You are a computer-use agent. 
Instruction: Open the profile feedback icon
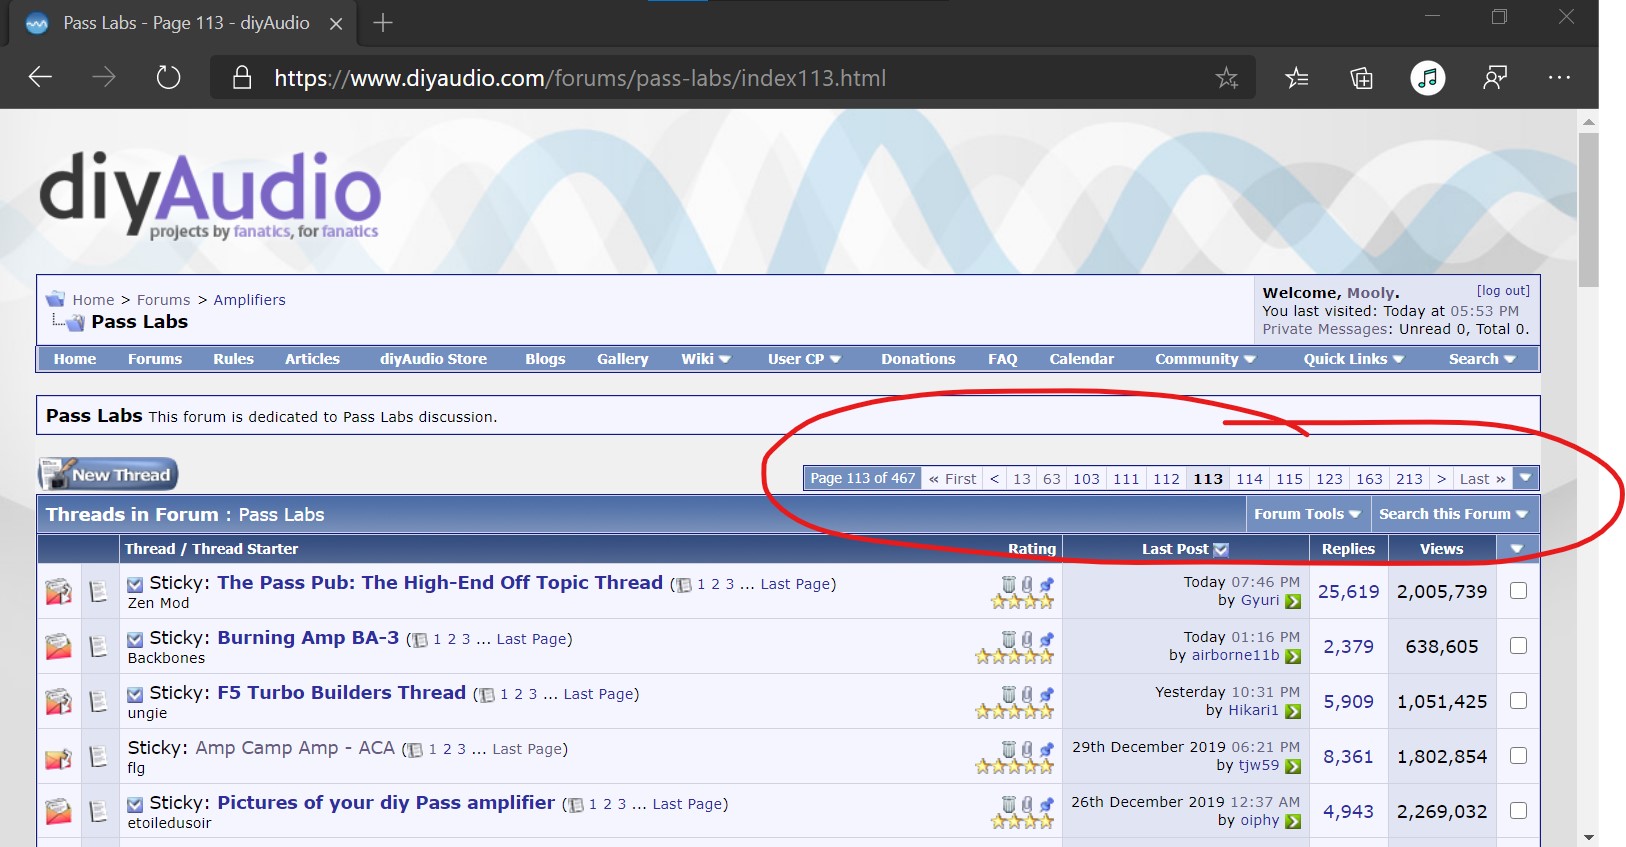tap(1495, 77)
